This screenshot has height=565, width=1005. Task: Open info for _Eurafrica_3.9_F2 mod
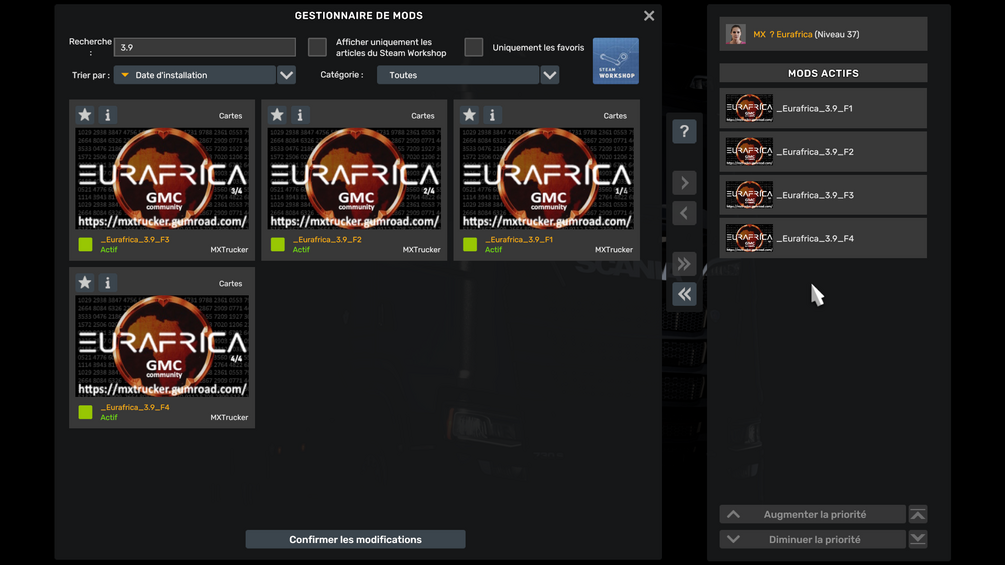(x=300, y=115)
